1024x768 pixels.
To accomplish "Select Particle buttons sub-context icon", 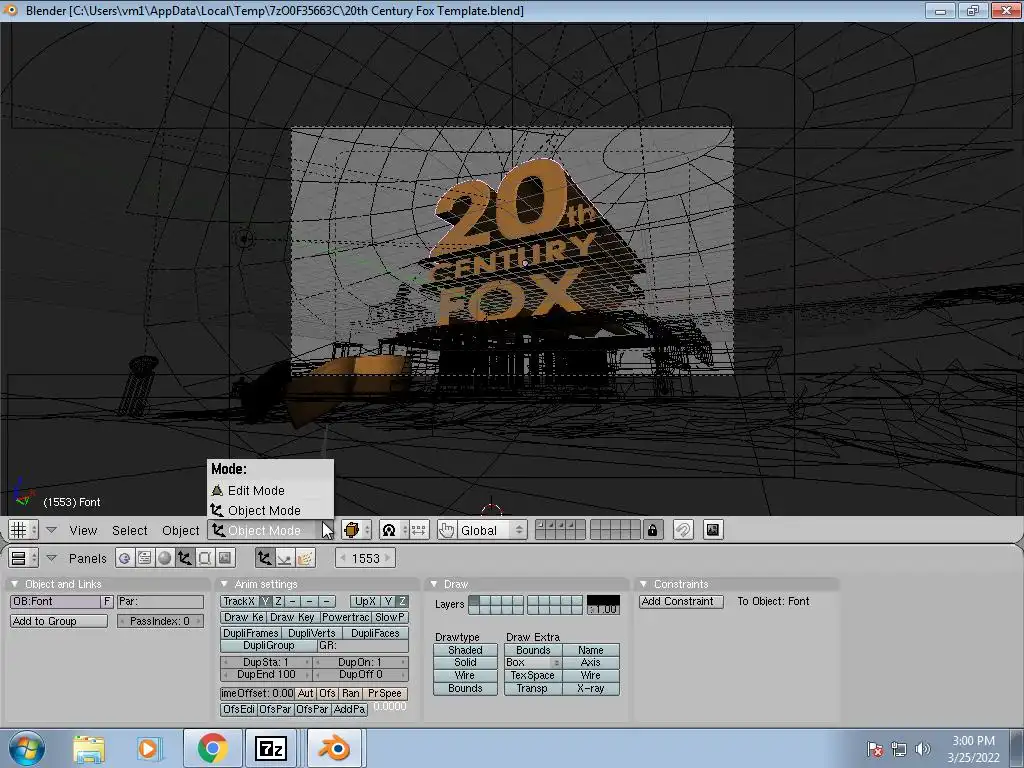I will tap(305, 558).
